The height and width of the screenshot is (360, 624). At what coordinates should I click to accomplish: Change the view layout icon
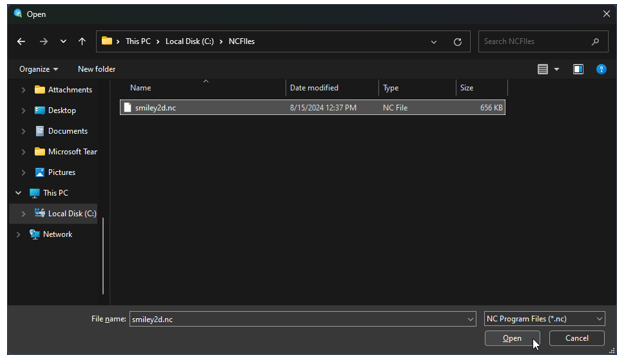point(542,69)
